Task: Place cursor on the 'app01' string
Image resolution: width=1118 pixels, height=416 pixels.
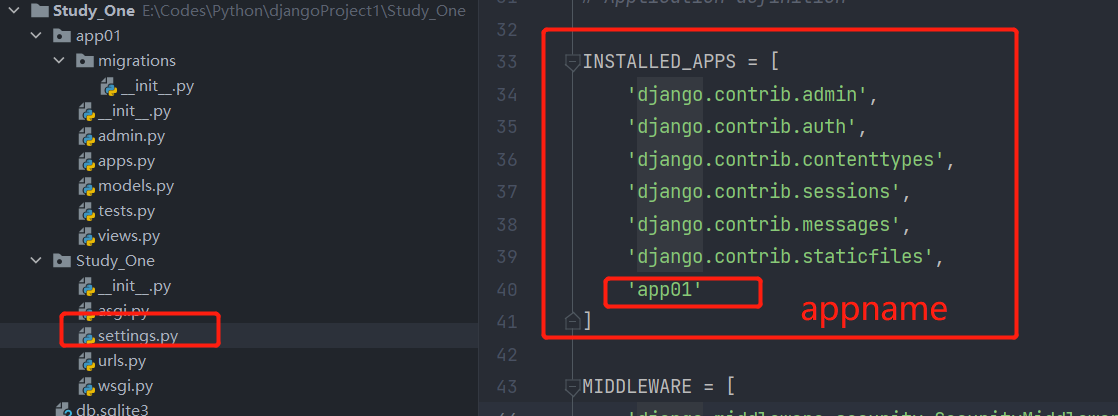Action: 665,290
